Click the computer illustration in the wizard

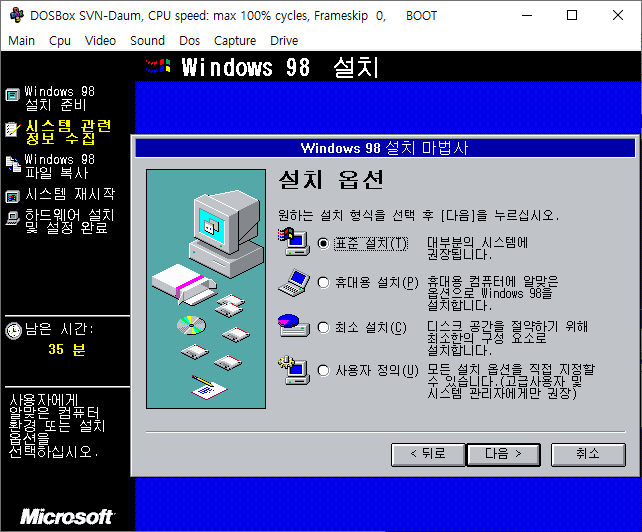pyautogui.click(x=206, y=289)
